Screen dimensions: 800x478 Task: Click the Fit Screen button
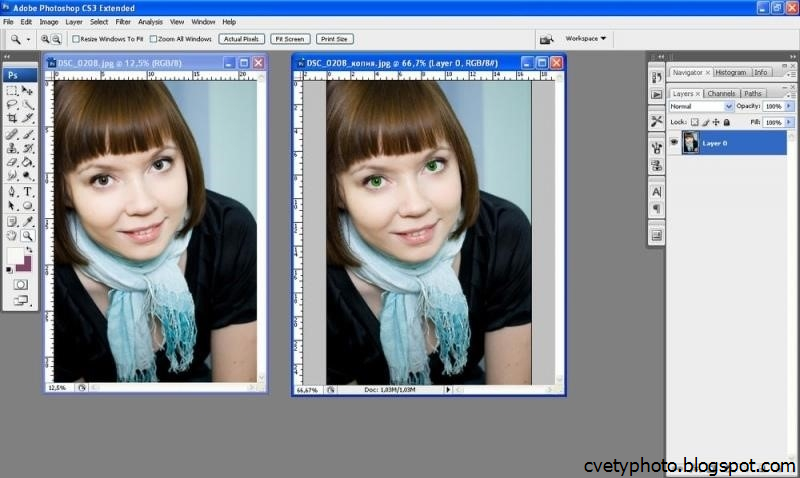(290, 39)
